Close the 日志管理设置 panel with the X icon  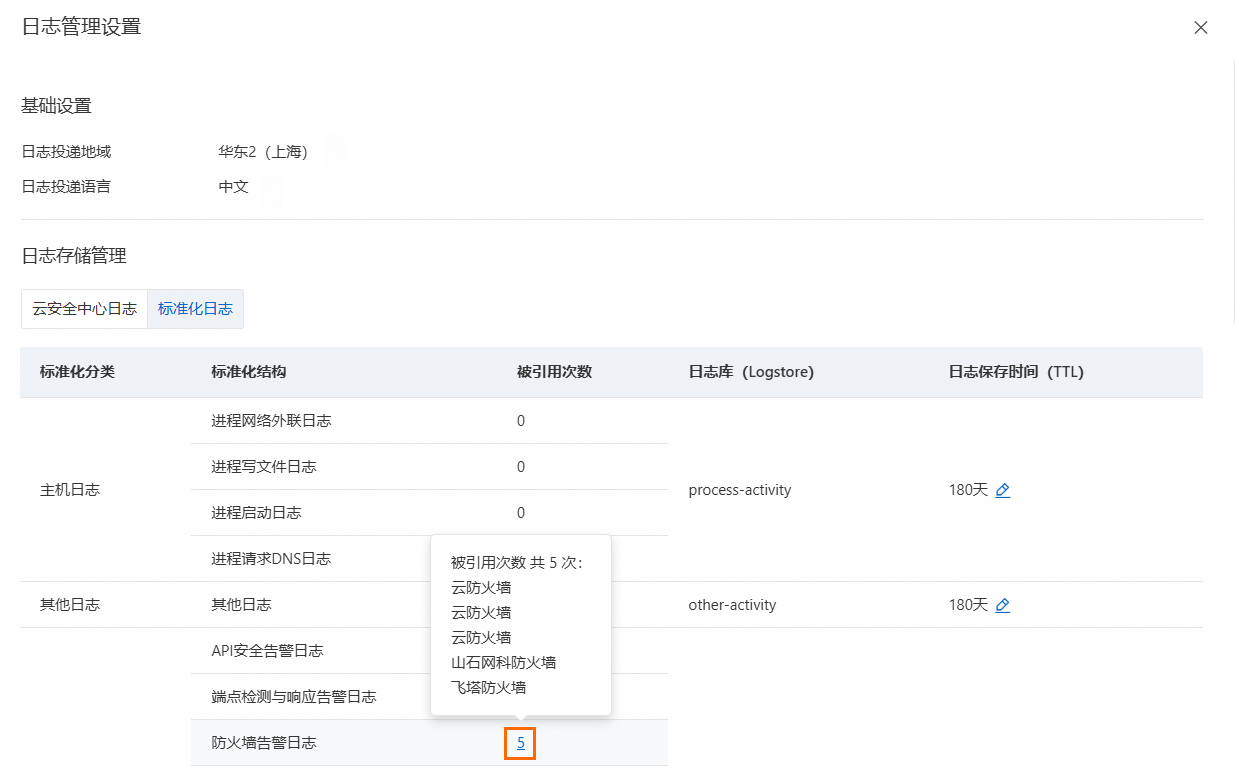pos(1201,28)
